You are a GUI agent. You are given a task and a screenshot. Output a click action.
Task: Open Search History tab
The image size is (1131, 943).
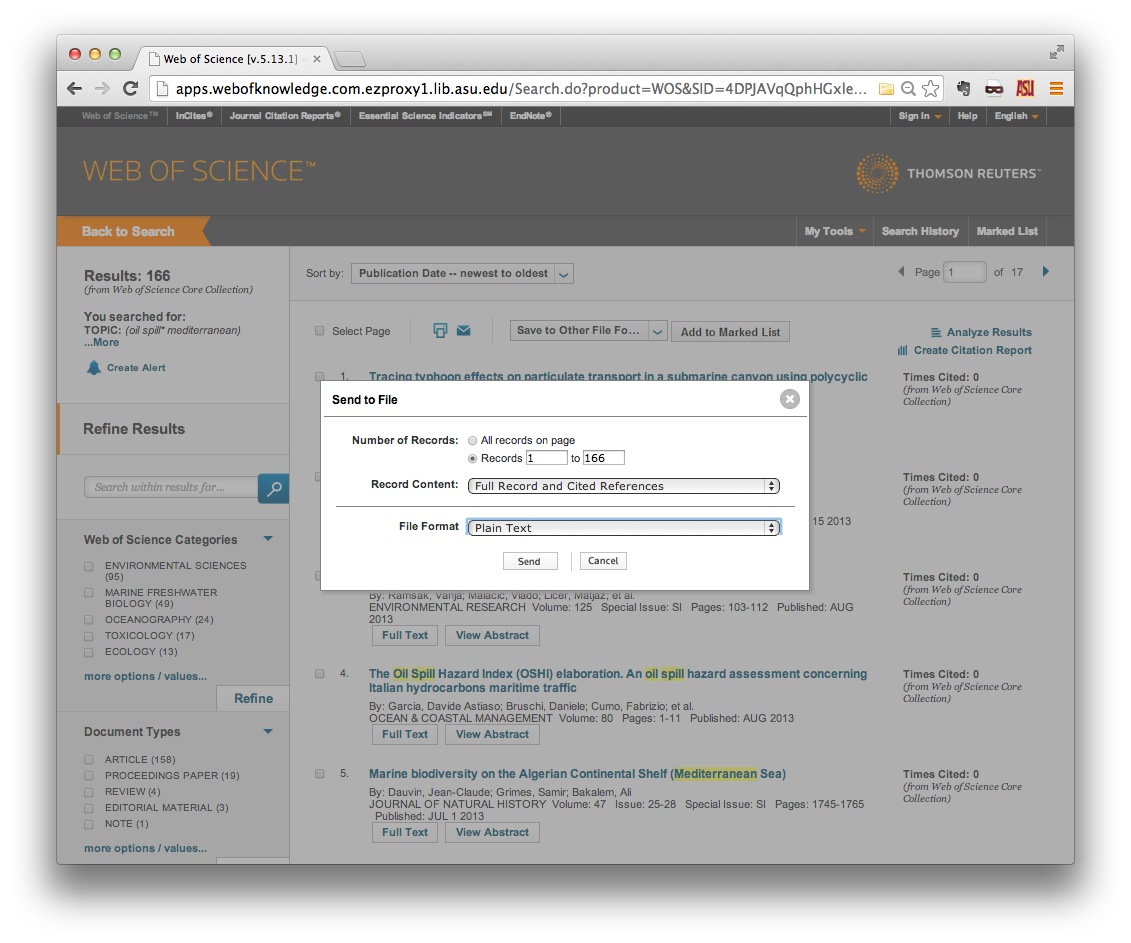tap(920, 232)
